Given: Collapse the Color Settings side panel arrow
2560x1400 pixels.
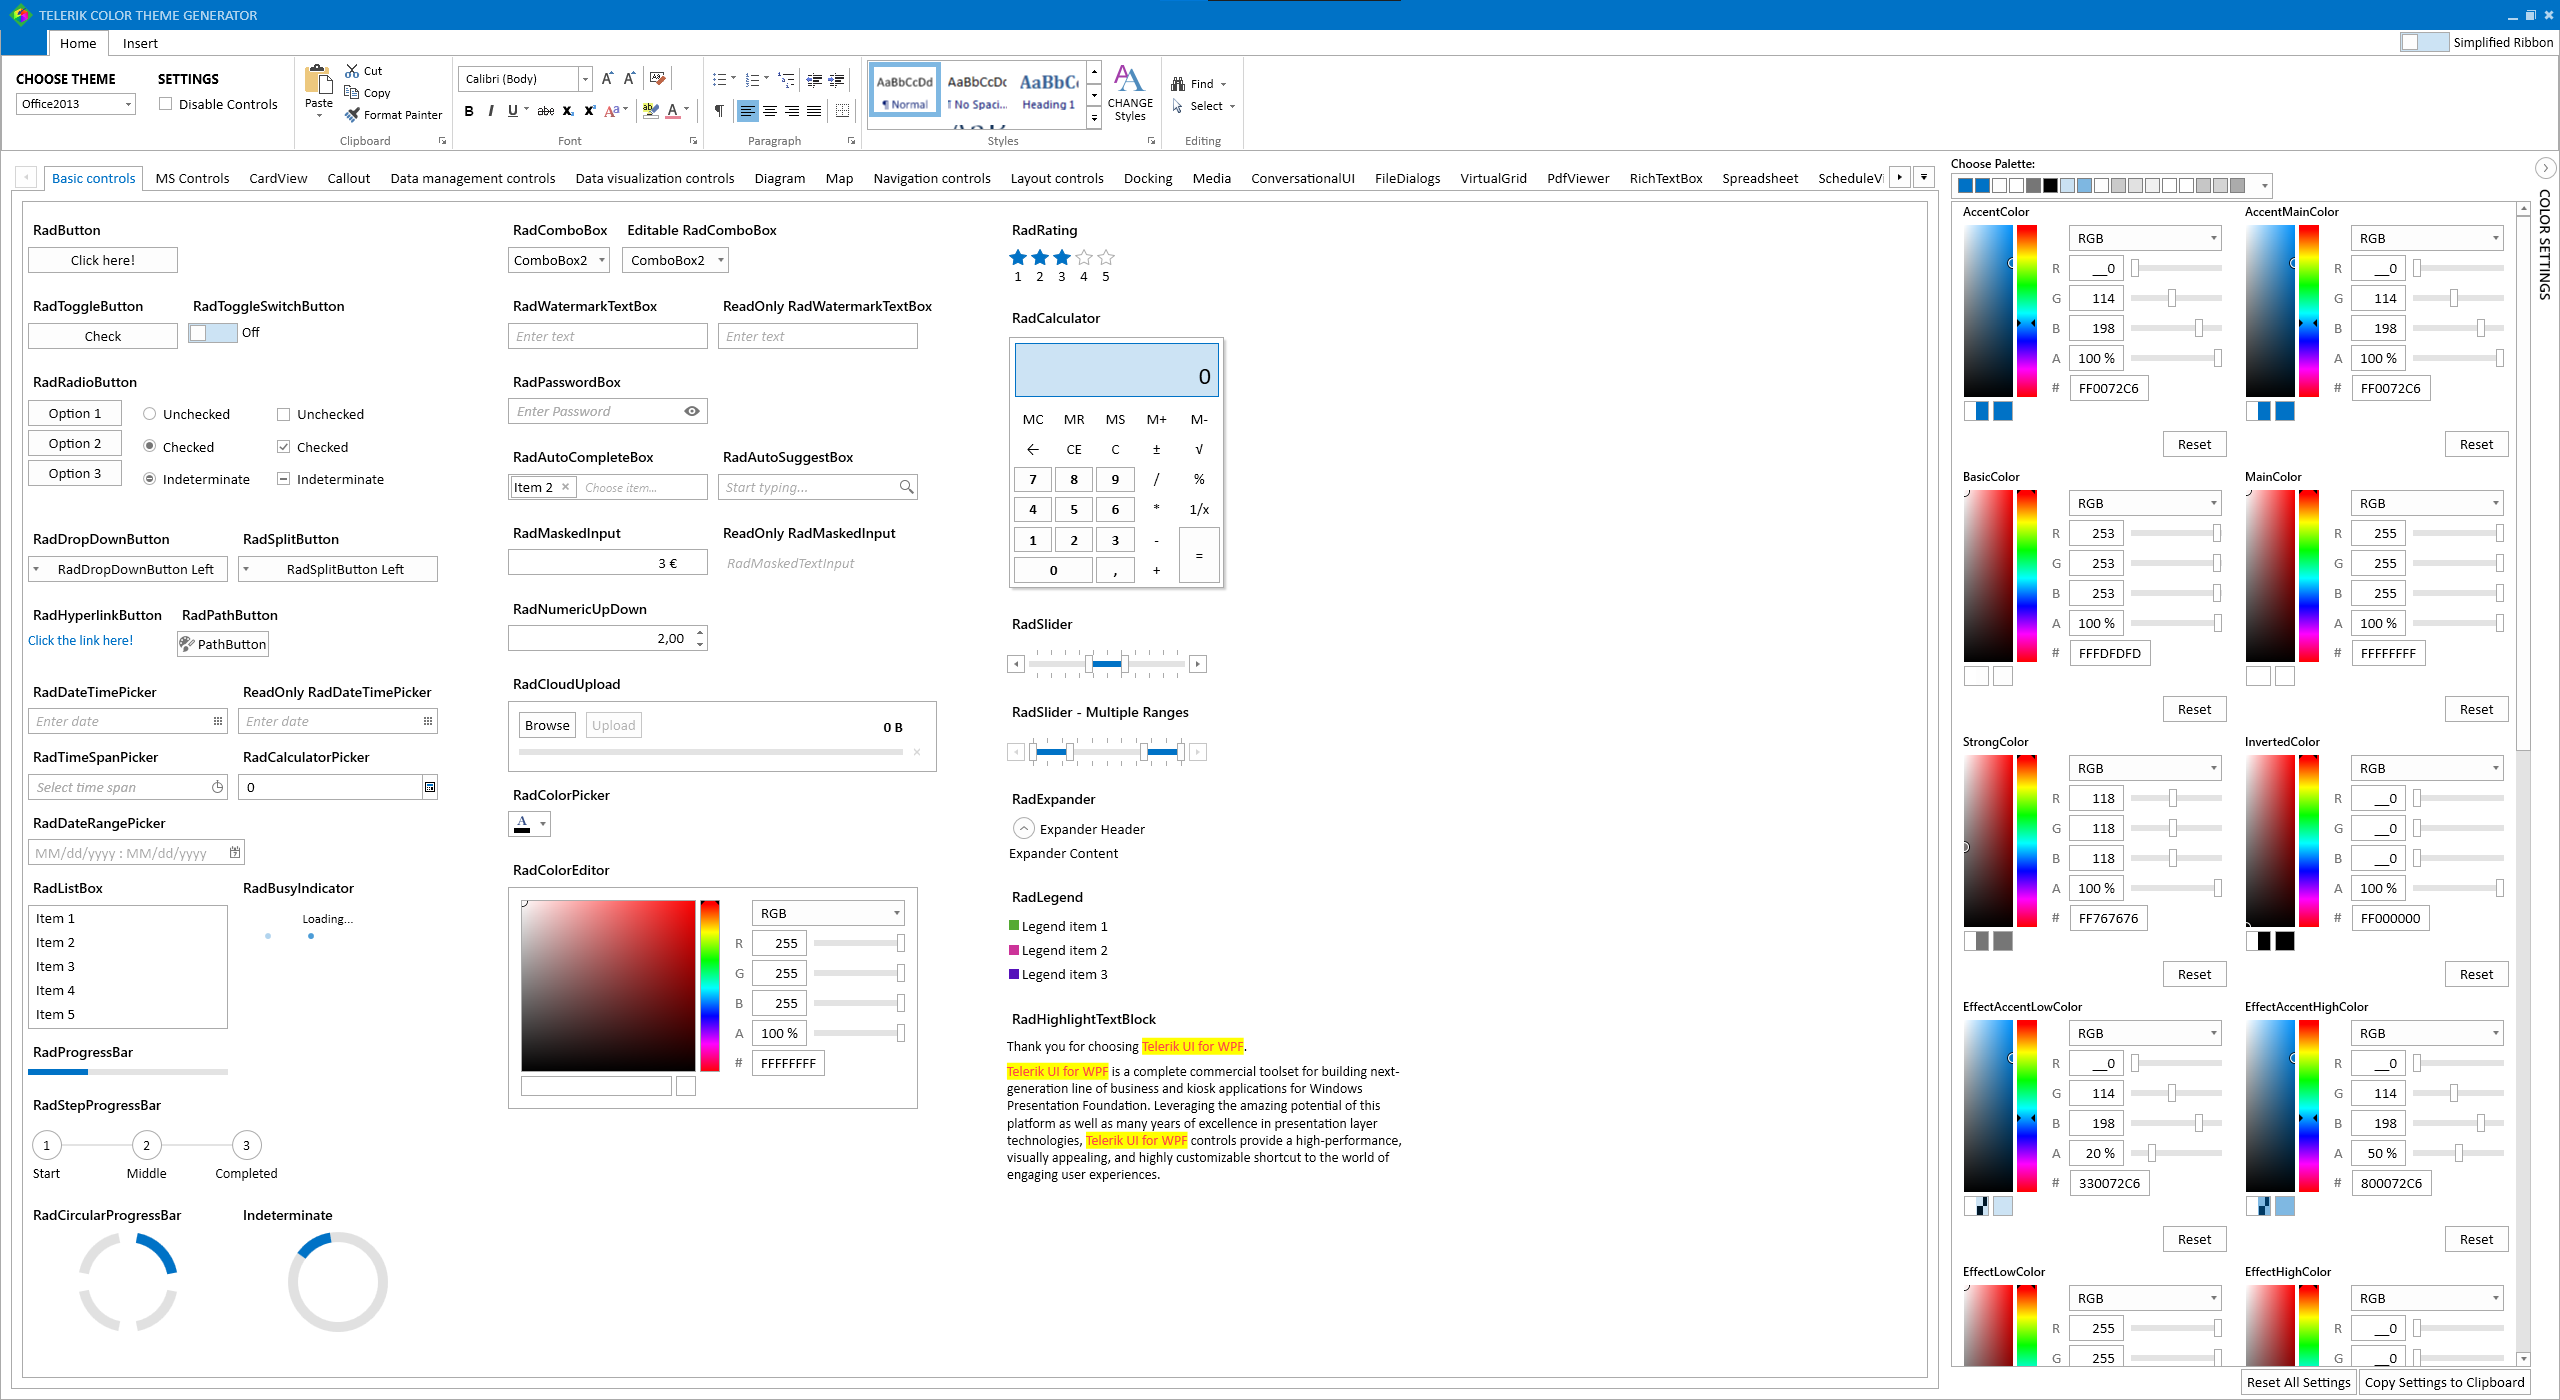Looking at the screenshot, I should [2545, 168].
